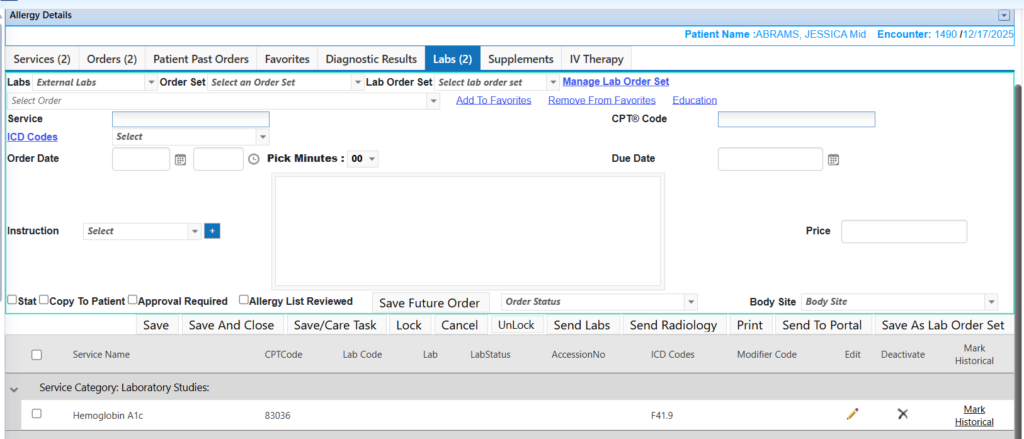1024x439 pixels.
Task: Open the Due Date calendar picker
Action: [x=833, y=159]
